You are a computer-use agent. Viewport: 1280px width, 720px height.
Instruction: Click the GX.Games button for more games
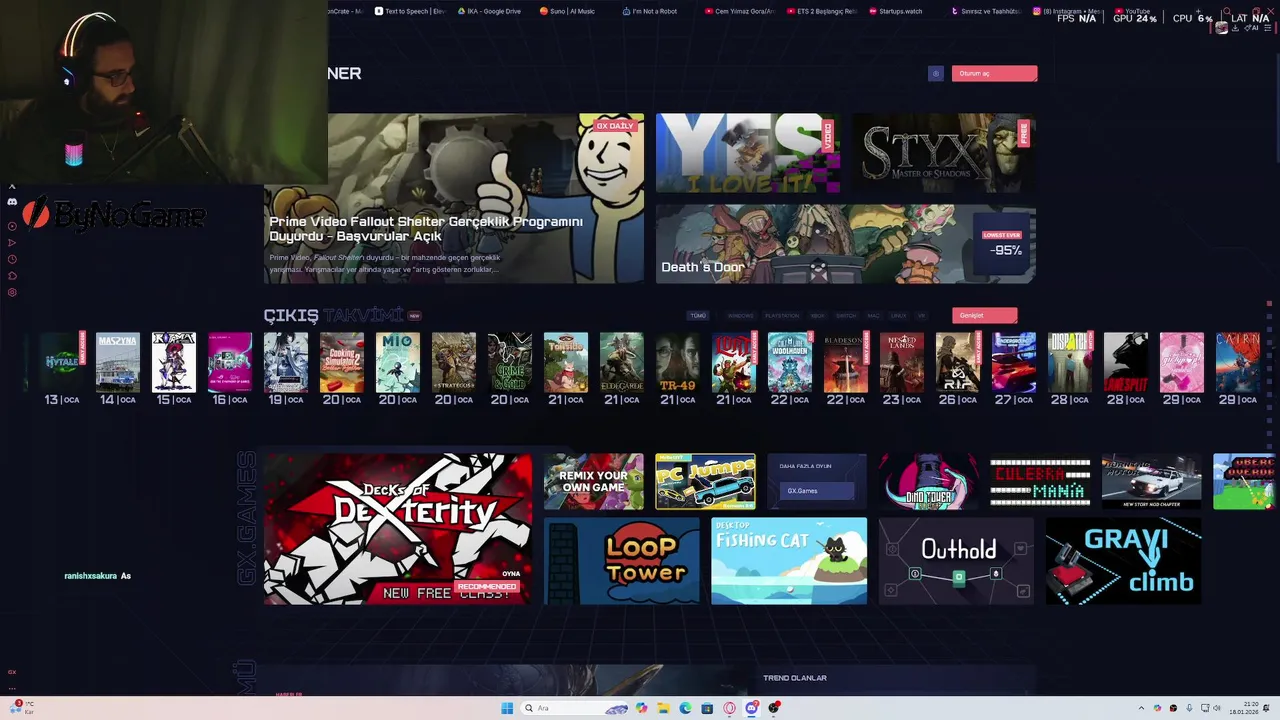(x=817, y=491)
